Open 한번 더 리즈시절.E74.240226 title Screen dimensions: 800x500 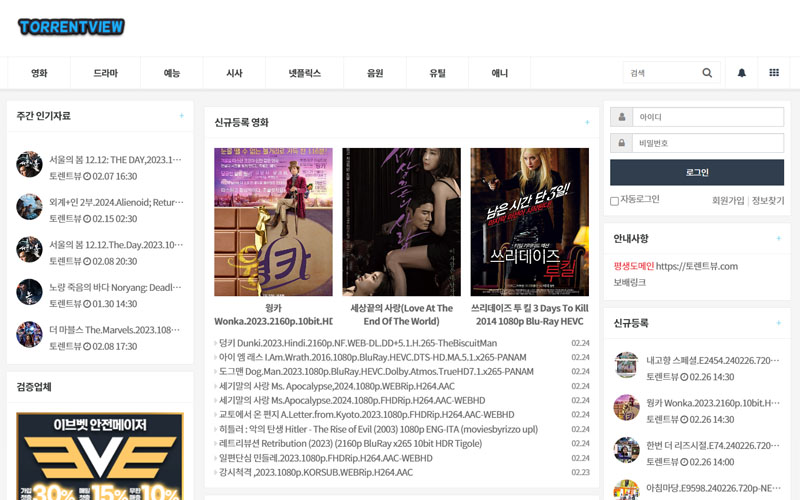tap(713, 445)
